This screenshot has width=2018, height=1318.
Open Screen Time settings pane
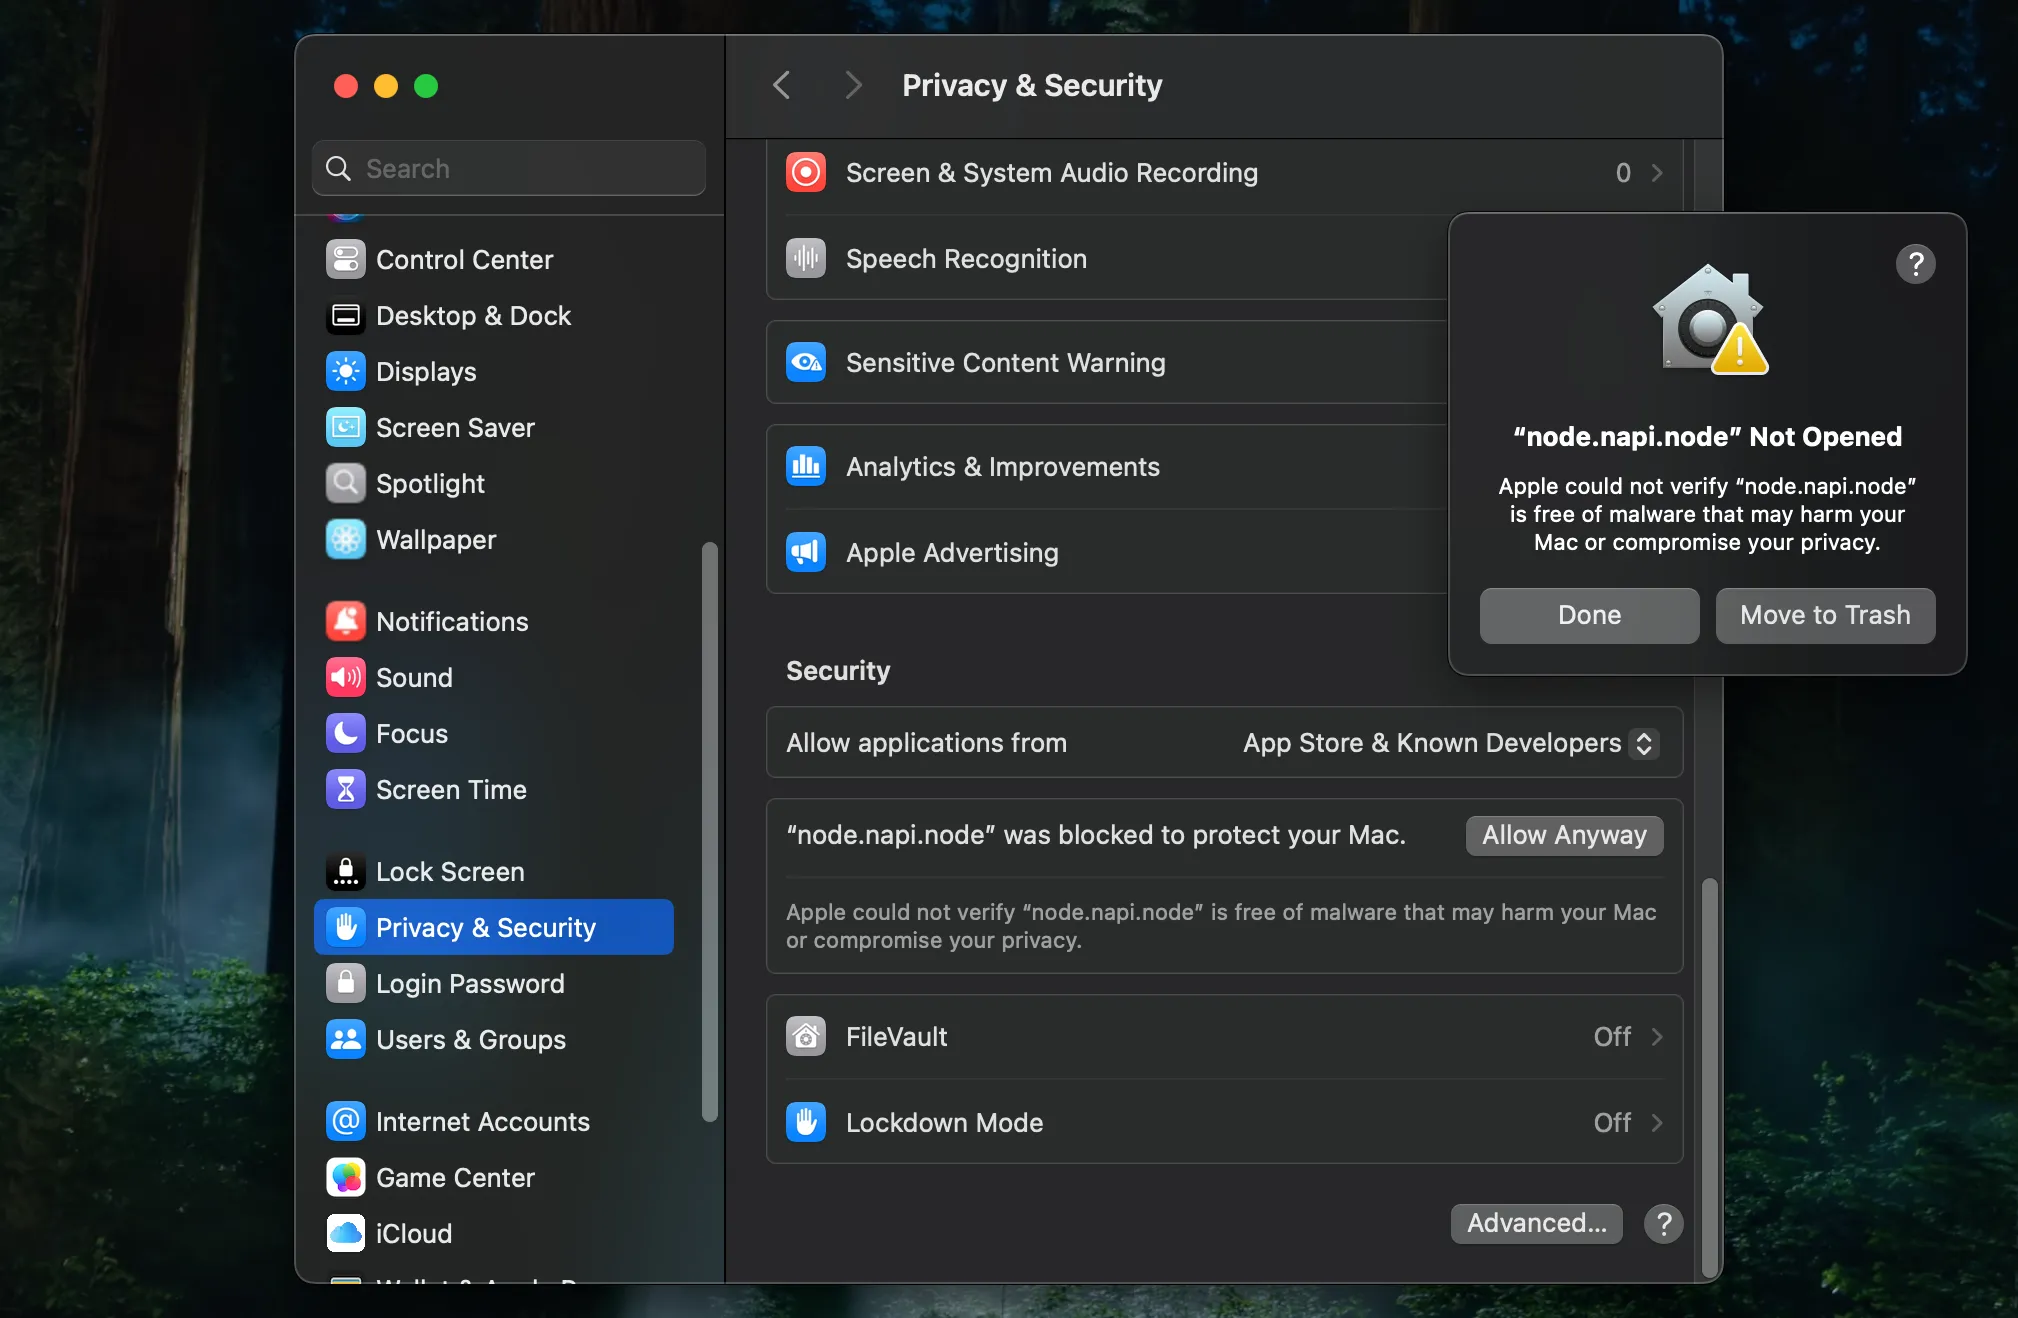tap(494, 790)
